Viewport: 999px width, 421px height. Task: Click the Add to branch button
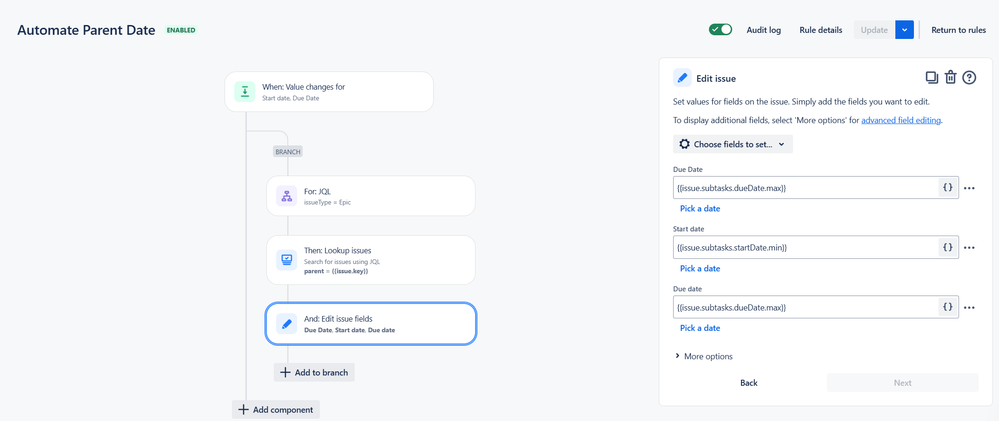[x=314, y=372]
